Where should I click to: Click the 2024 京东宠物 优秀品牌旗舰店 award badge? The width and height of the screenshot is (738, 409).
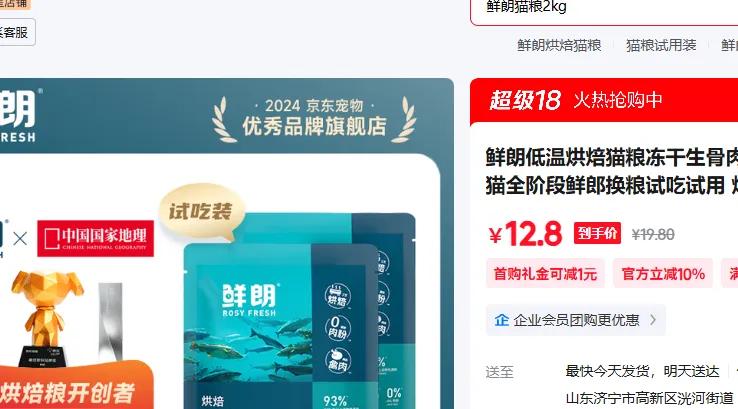314,119
